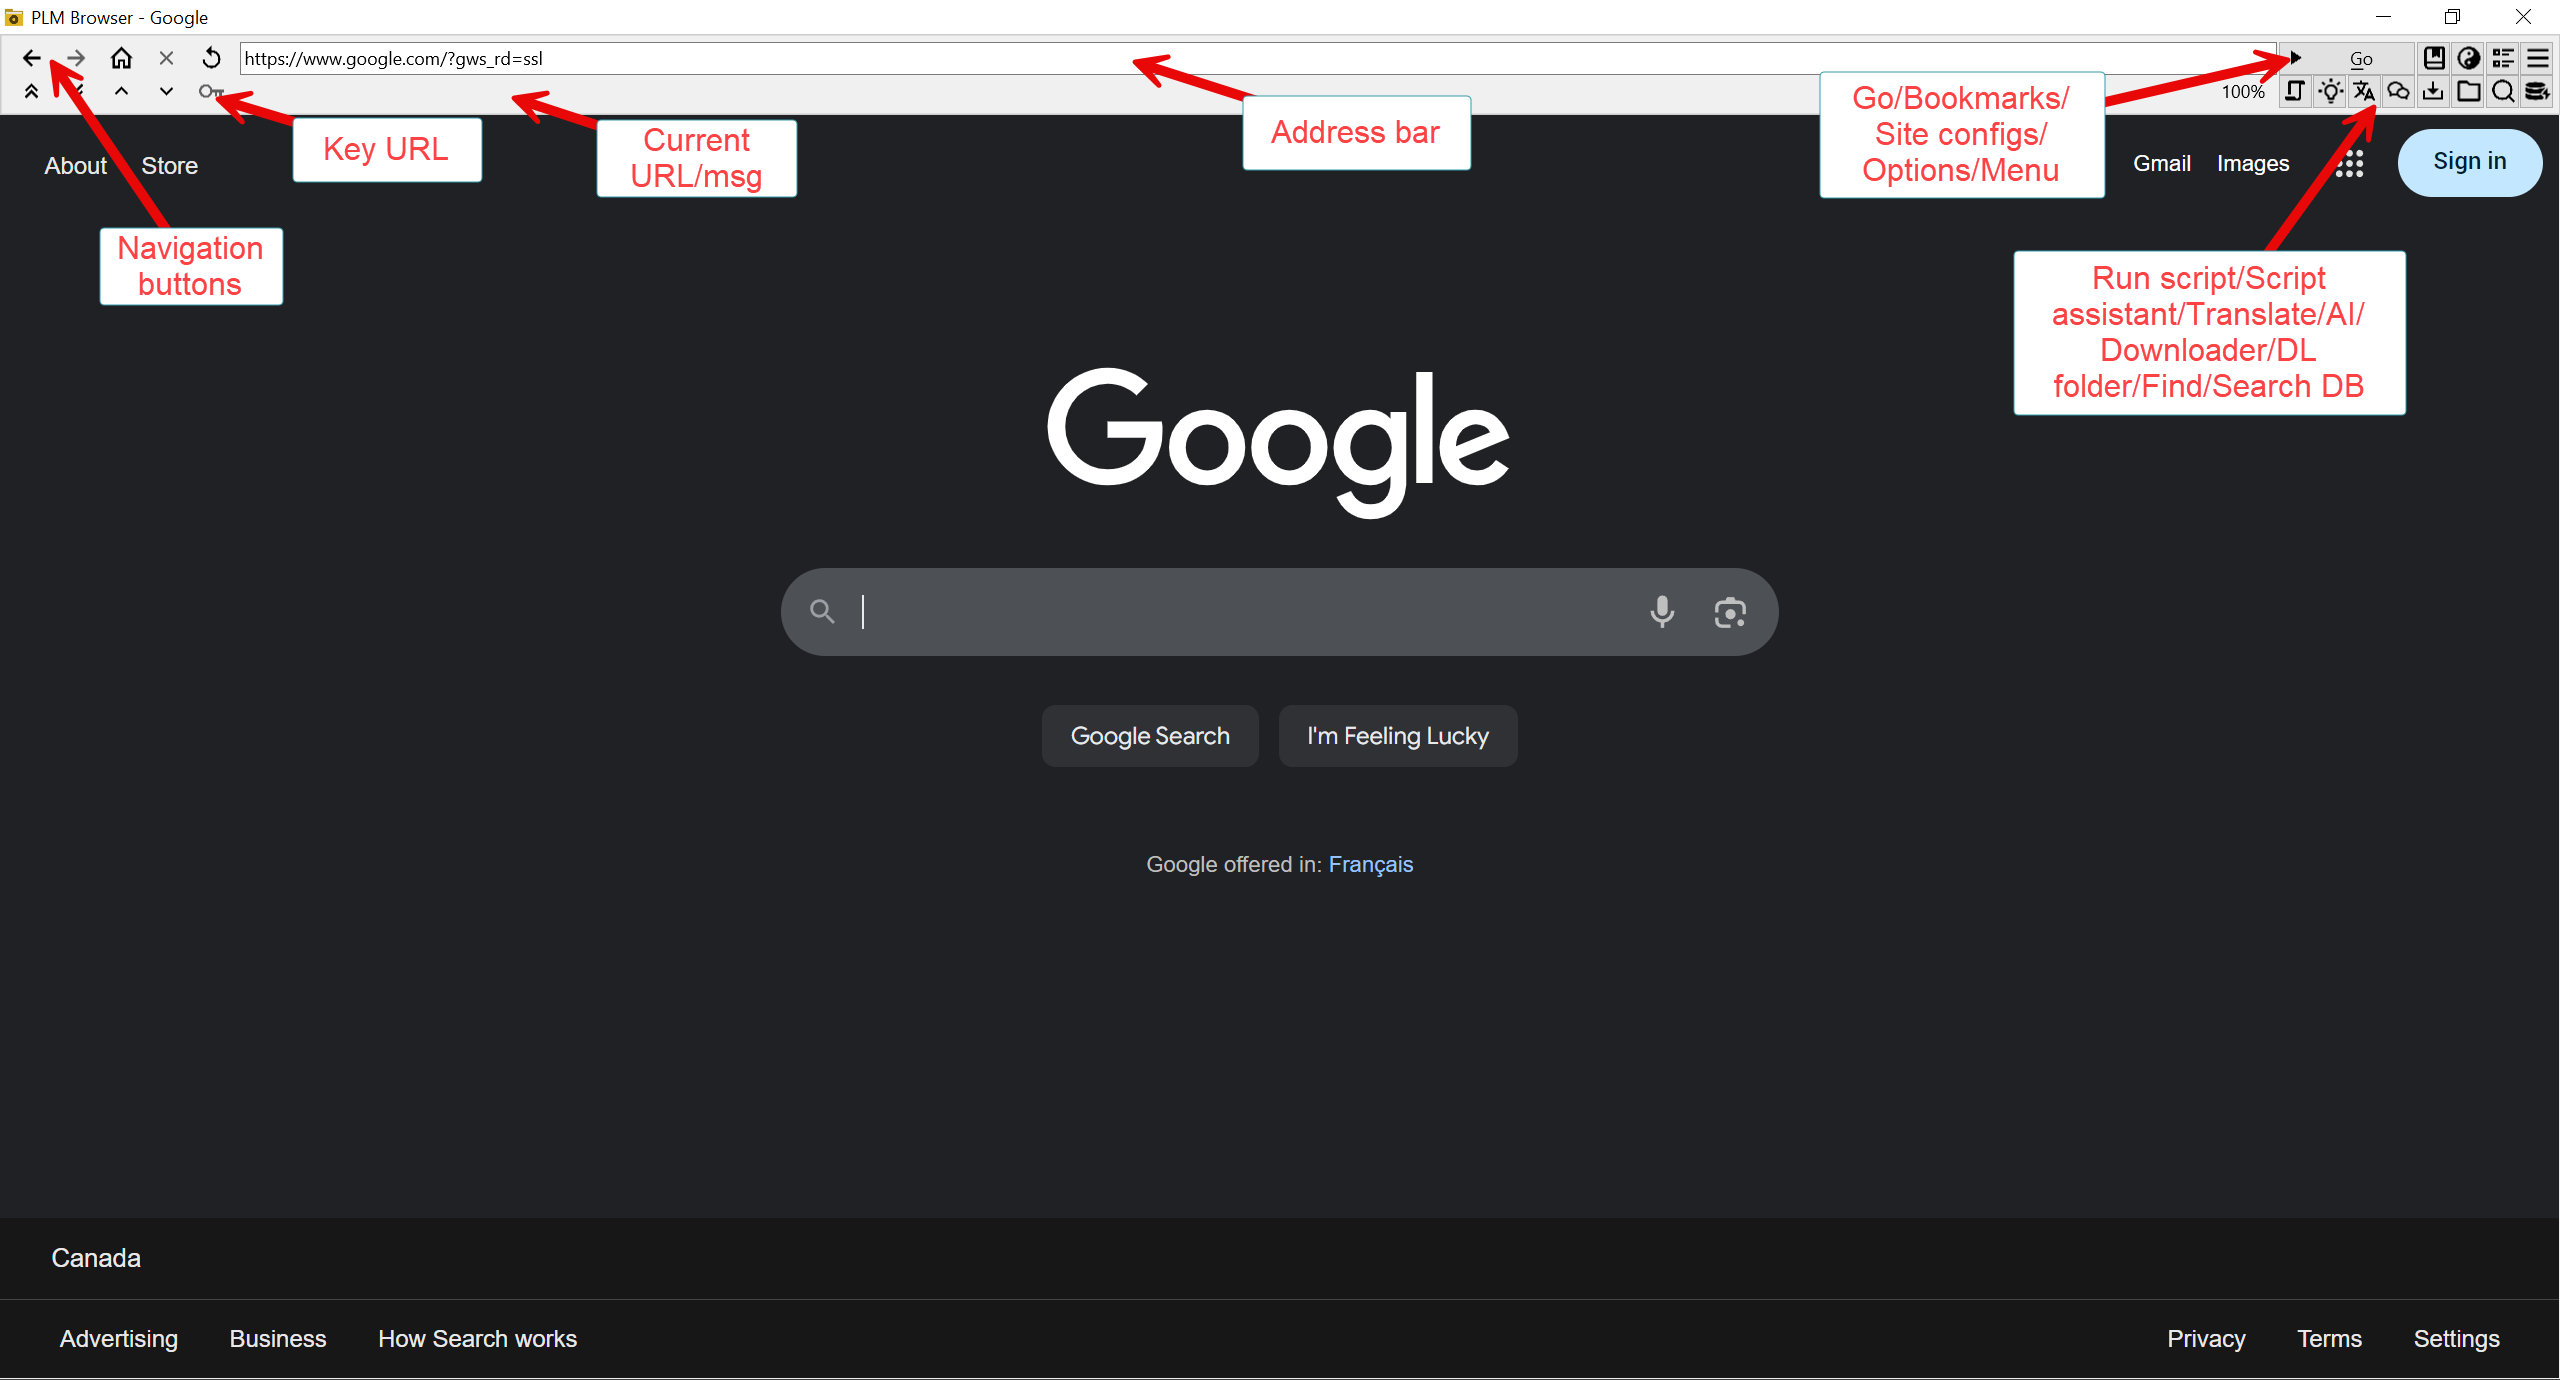The image size is (2560, 1380).
Task: Click the 100% zoom level control
Action: [x=2243, y=92]
